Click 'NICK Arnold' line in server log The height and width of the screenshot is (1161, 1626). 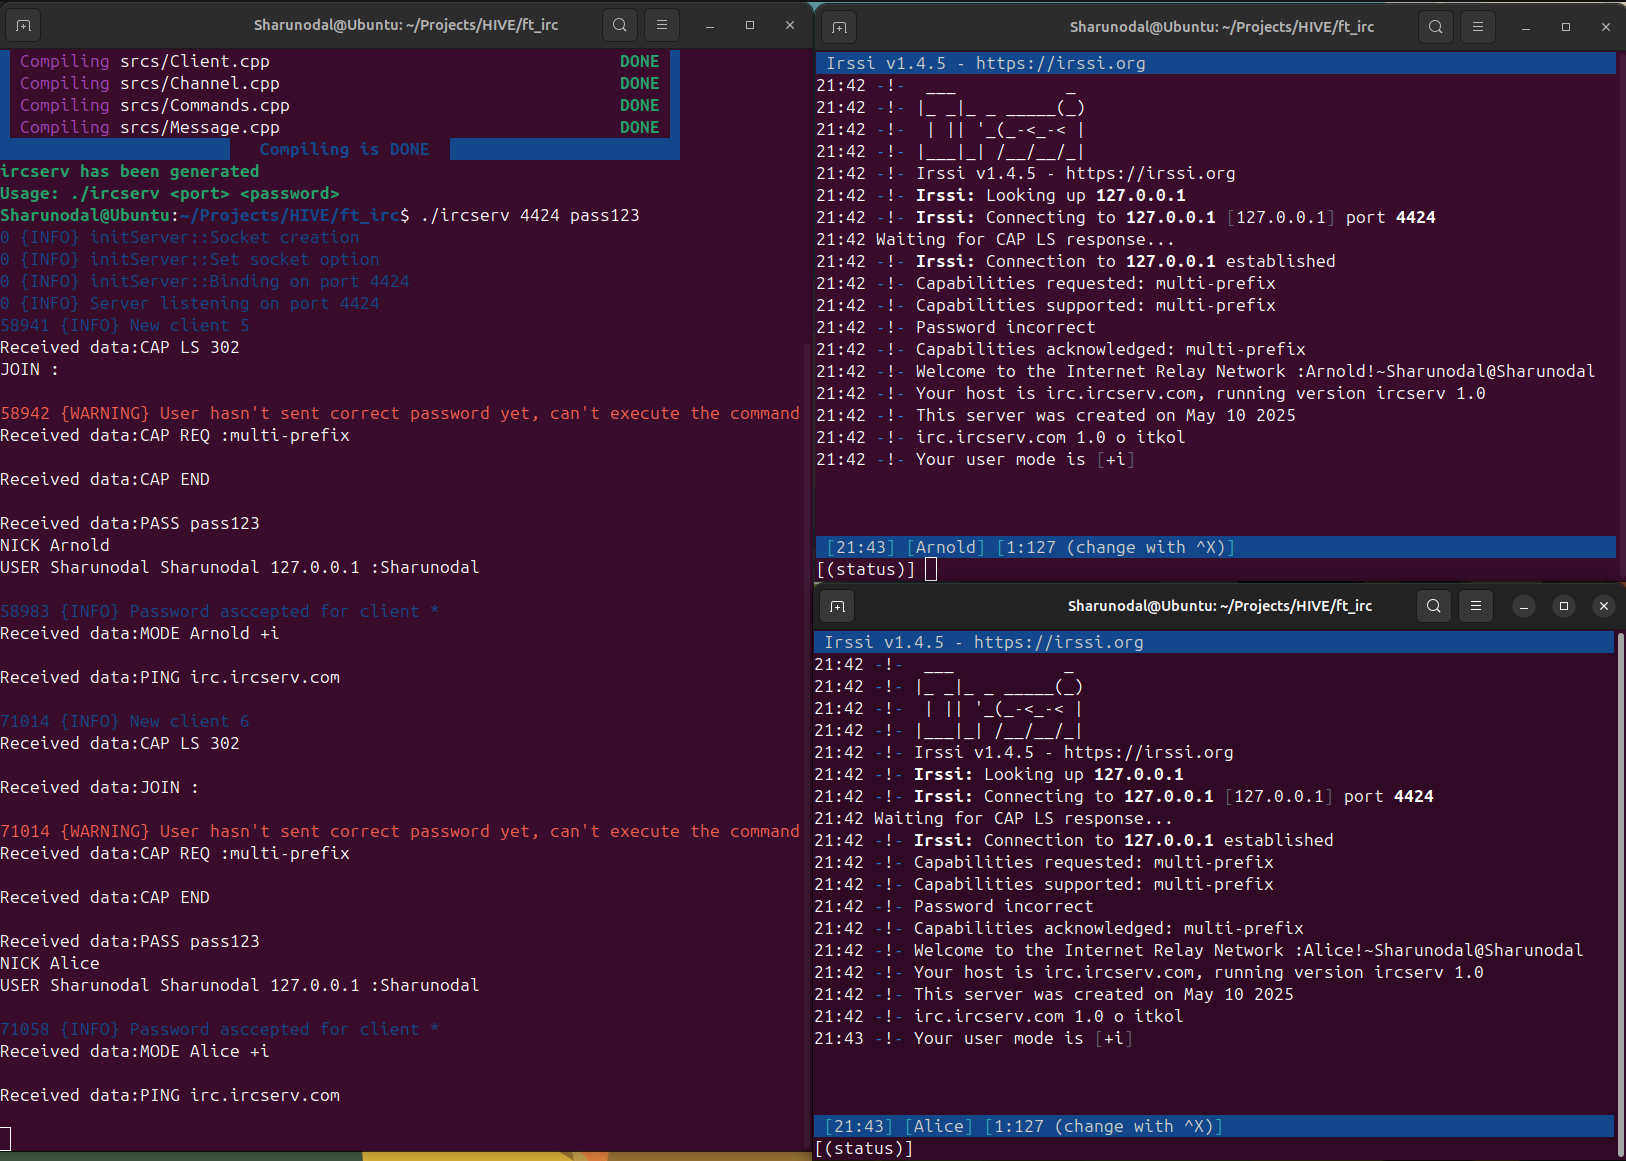(x=55, y=545)
